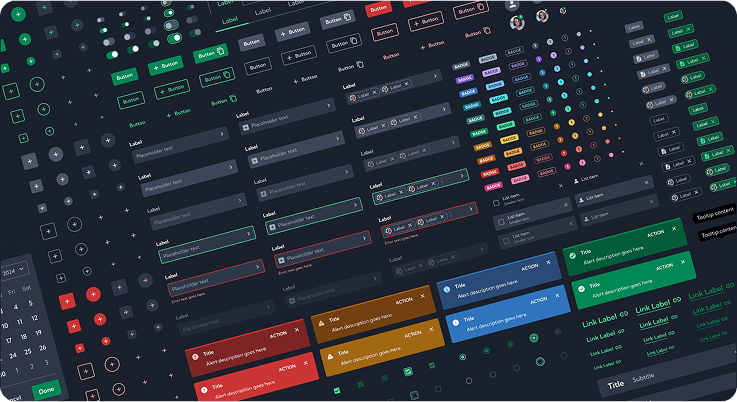Viewport: 737px width, 402px height.
Task: Expand the red-bordered Placeholder text field without icon
Action: pyautogui.click(x=216, y=277)
